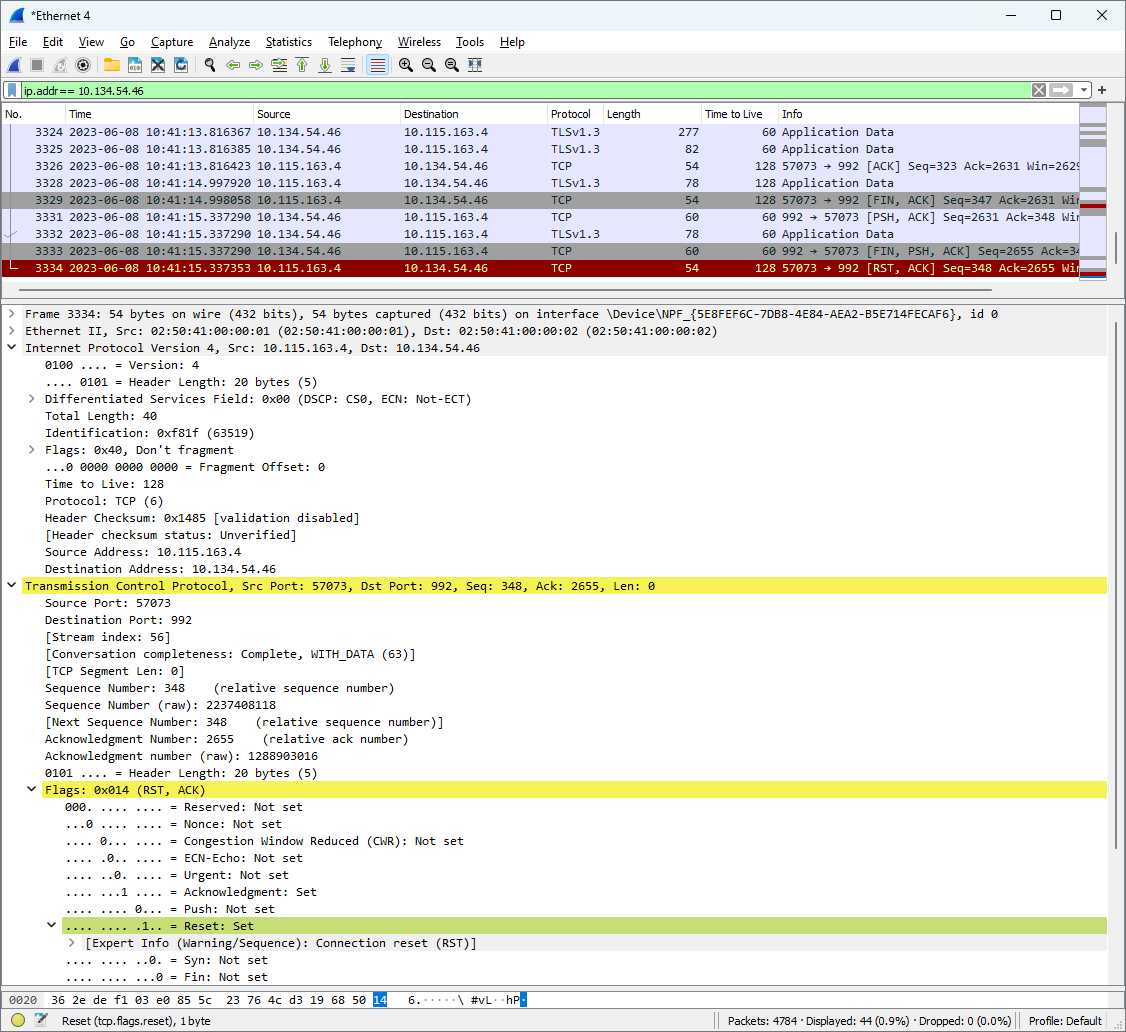The width and height of the screenshot is (1126, 1032).
Task: Sort by the Destination column header
Action: 473,114
